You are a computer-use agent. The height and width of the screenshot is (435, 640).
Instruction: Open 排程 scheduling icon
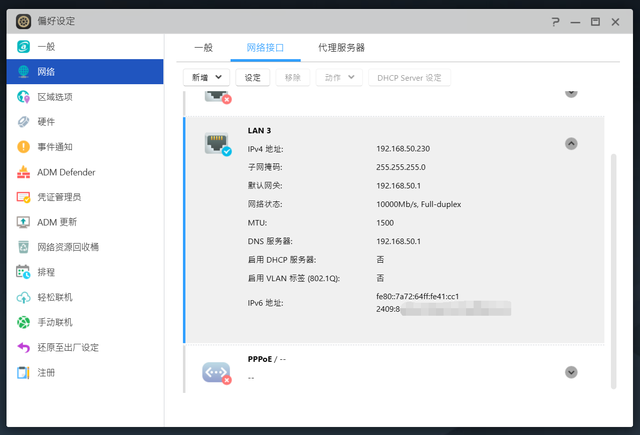[24, 272]
